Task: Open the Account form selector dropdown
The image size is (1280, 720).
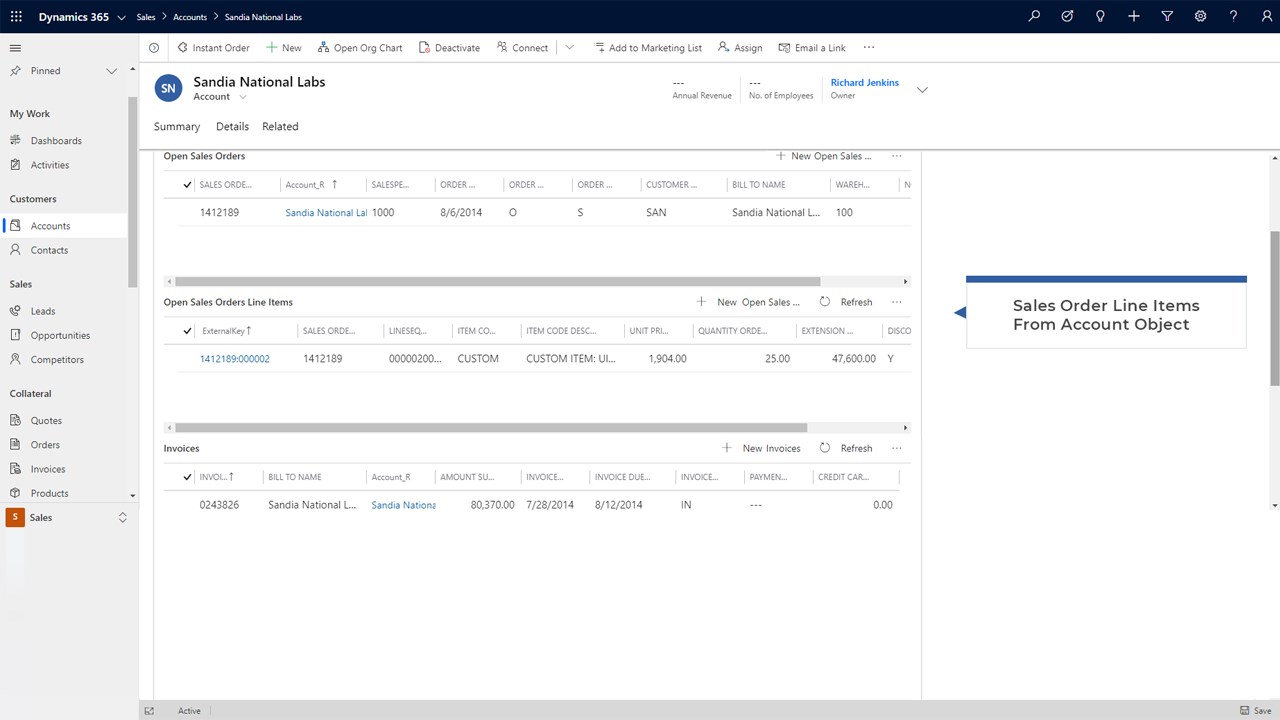Action: [x=242, y=97]
